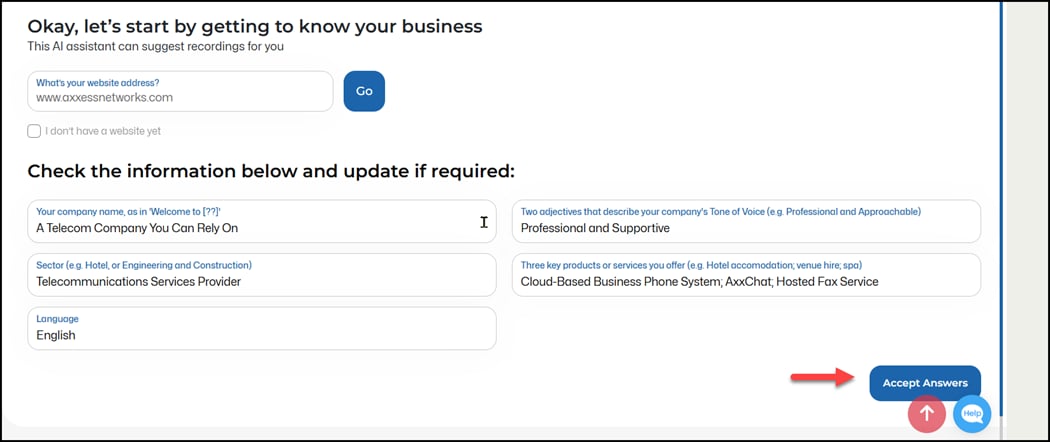This screenshot has width=1050, height=442.
Task: Click the 'I don't have a website yet' label text
Action: [x=102, y=131]
